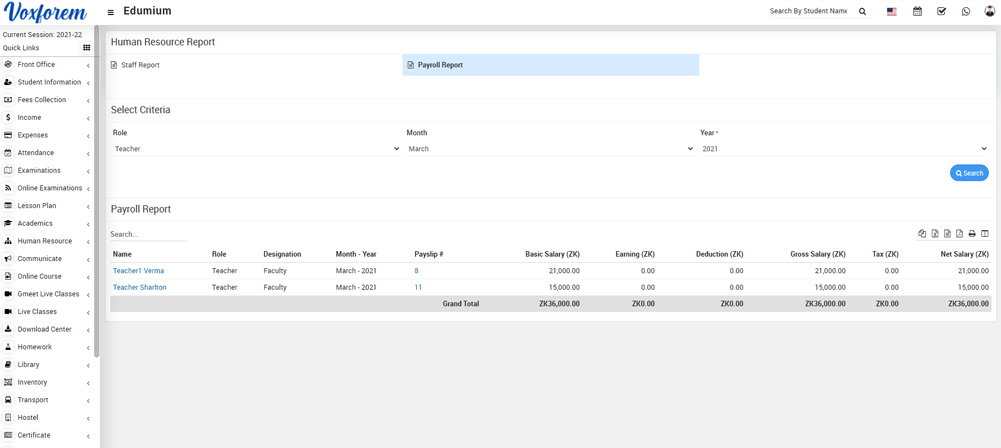The image size is (1001, 448).
Task: Copy the payroll table using copy icon
Action: [x=922, y=234]
